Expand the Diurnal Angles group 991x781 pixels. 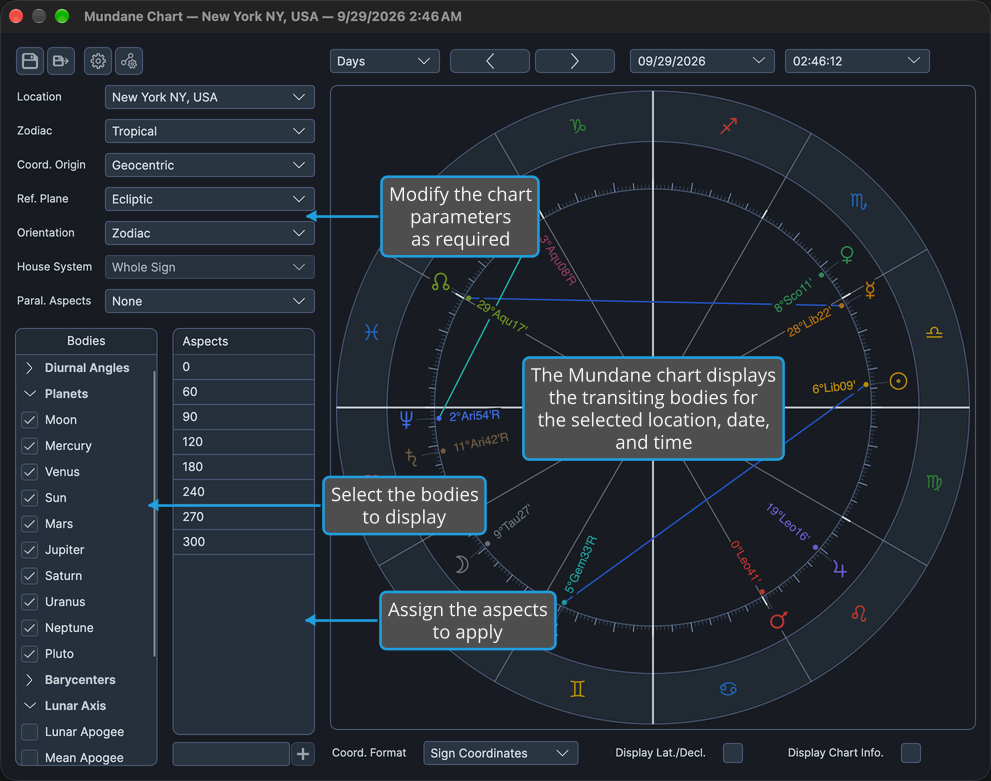[x=29, y=368]
